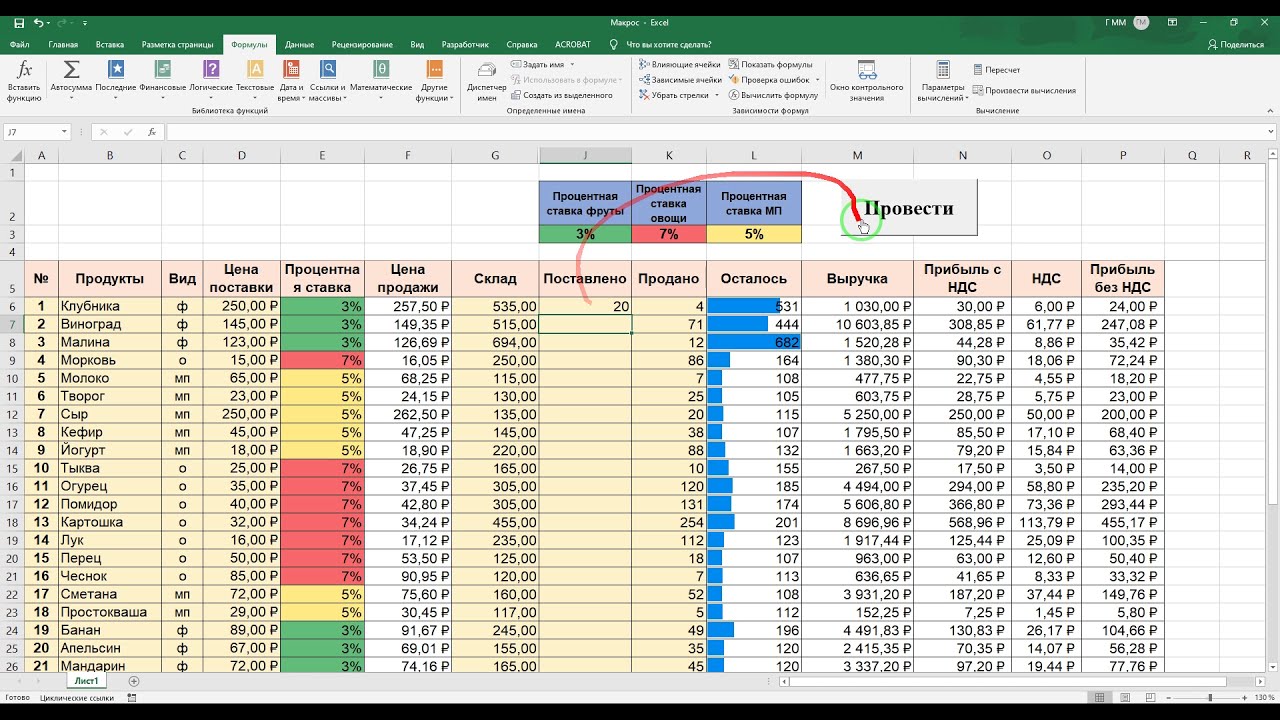
Task: Click the Провести macro button
Action: click(x=909, y=208)
